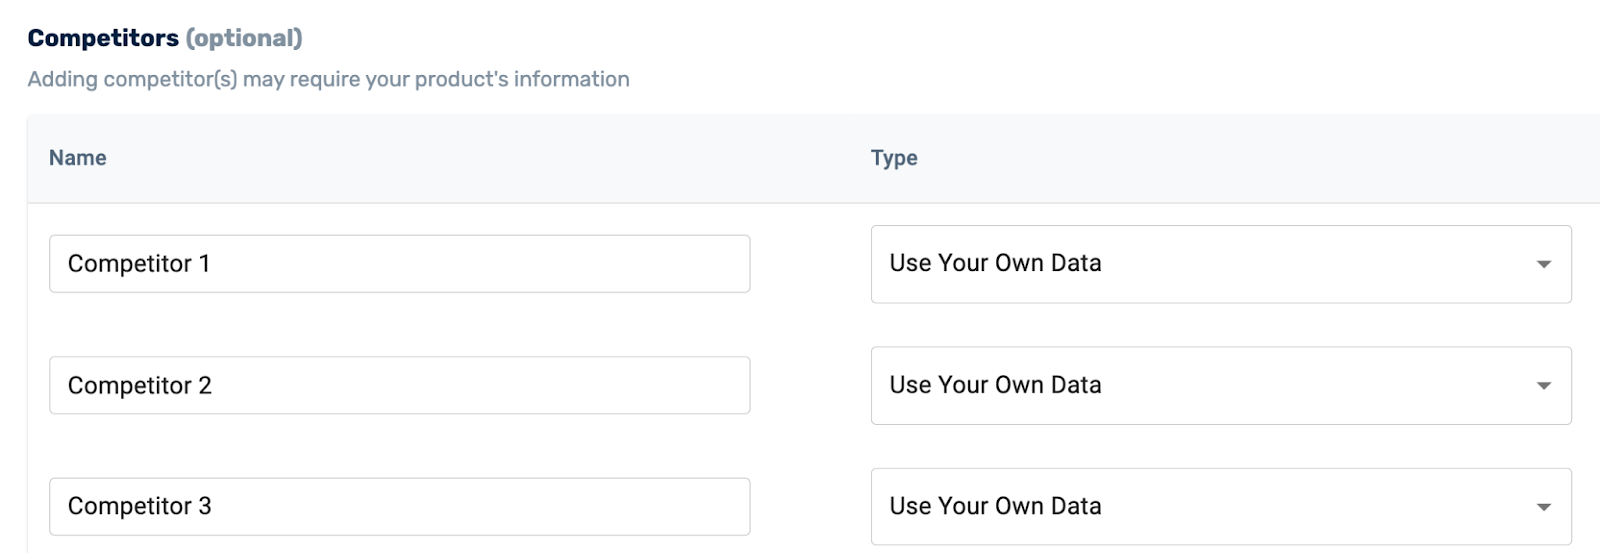Viewport: 1600px width, 553px height.
Task: Select the Competitor 3 name input
Action: pyautogui.click(x=399, y=506)
